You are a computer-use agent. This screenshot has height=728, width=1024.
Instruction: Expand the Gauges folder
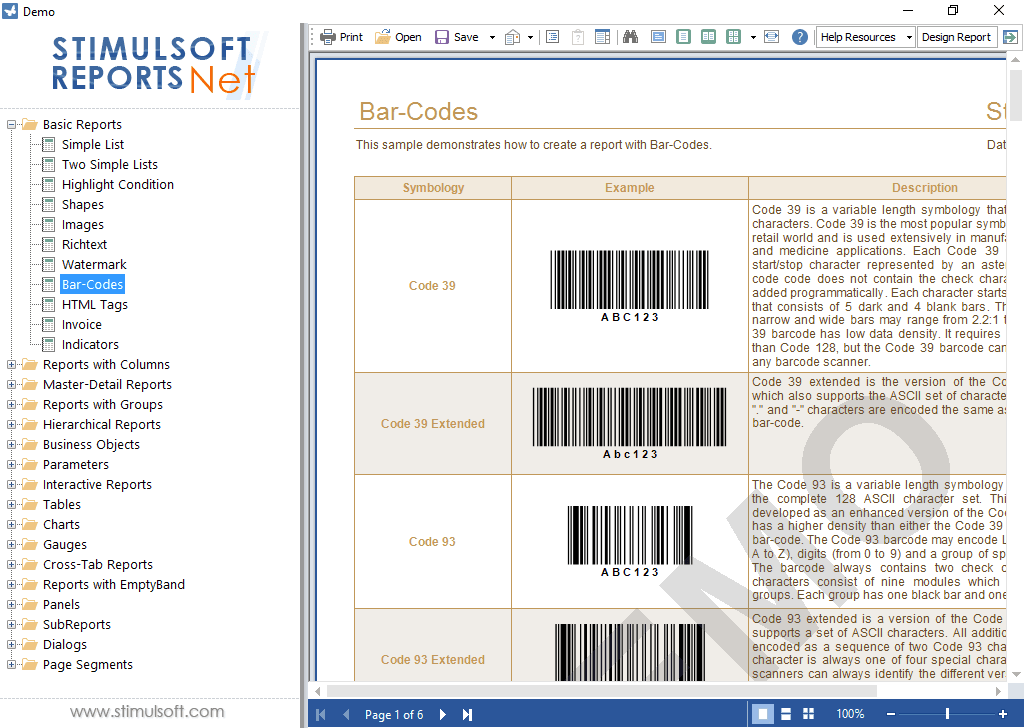point(11,545)
